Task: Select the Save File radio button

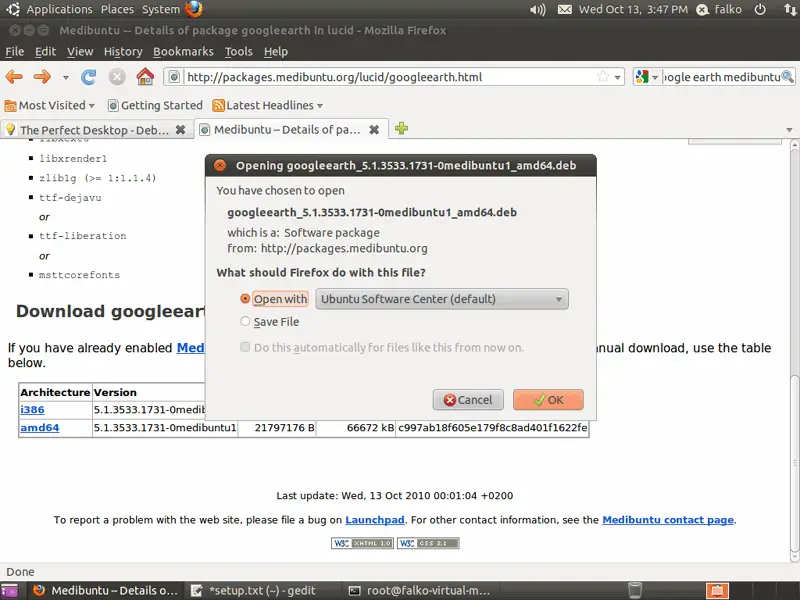Action: (x=245, y=321)
